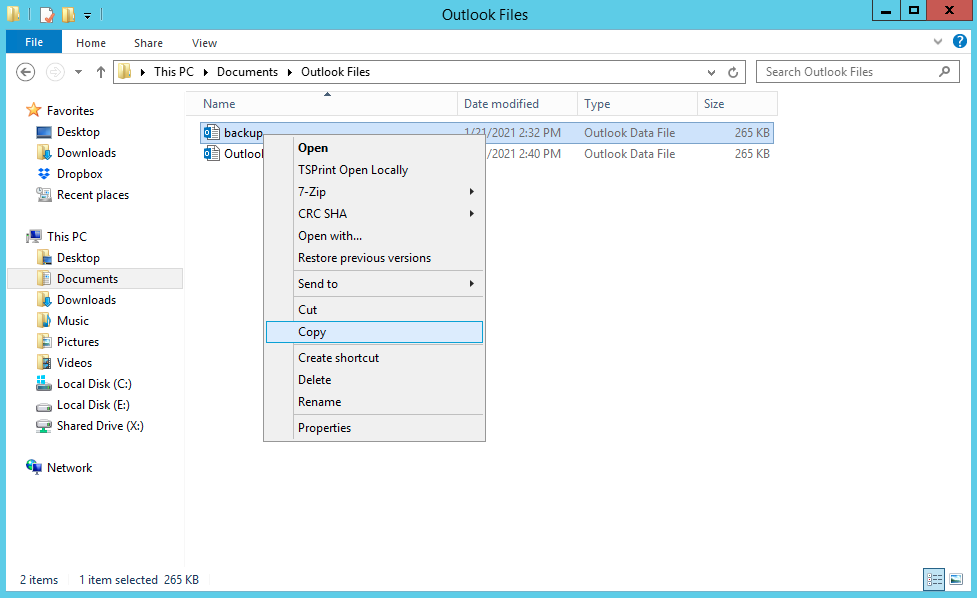Switch to large icons view button

[956, 579]
